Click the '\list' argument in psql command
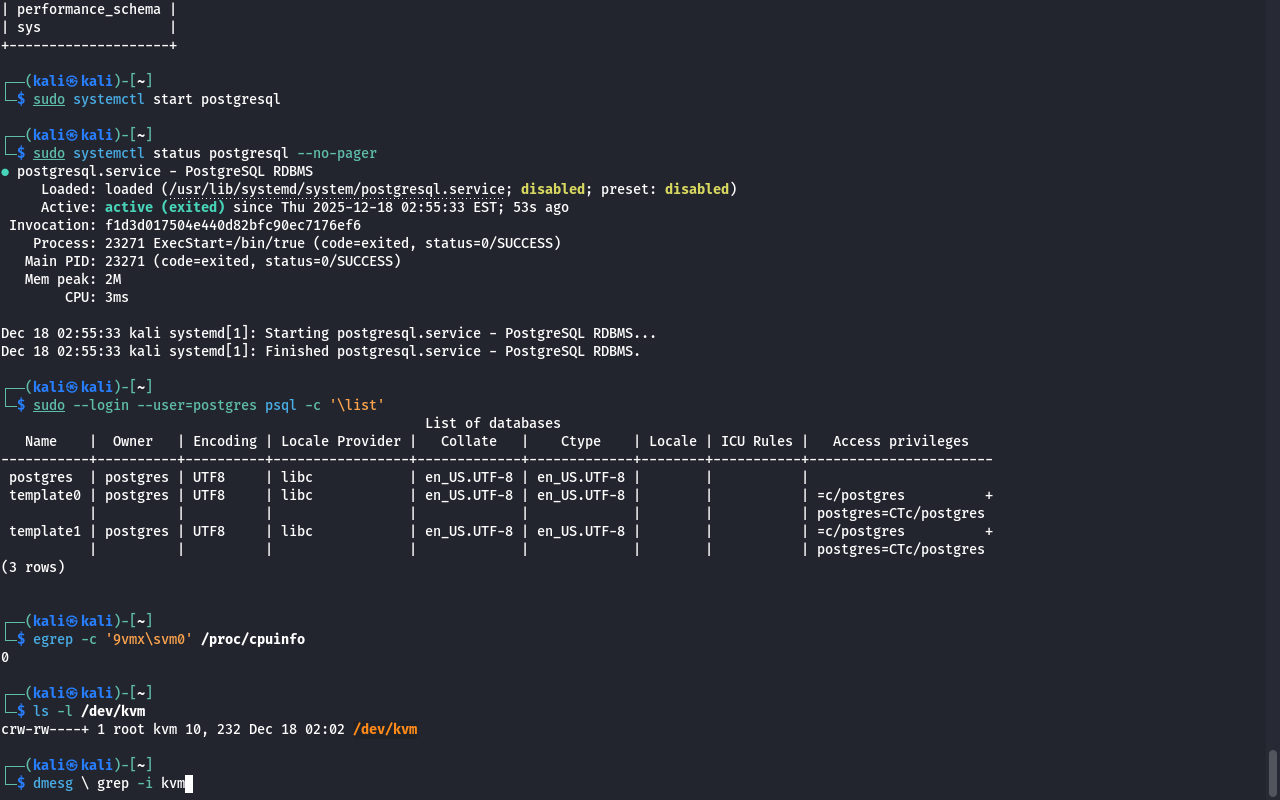This screenshot has height=800, width=1280. click(357, 406)
